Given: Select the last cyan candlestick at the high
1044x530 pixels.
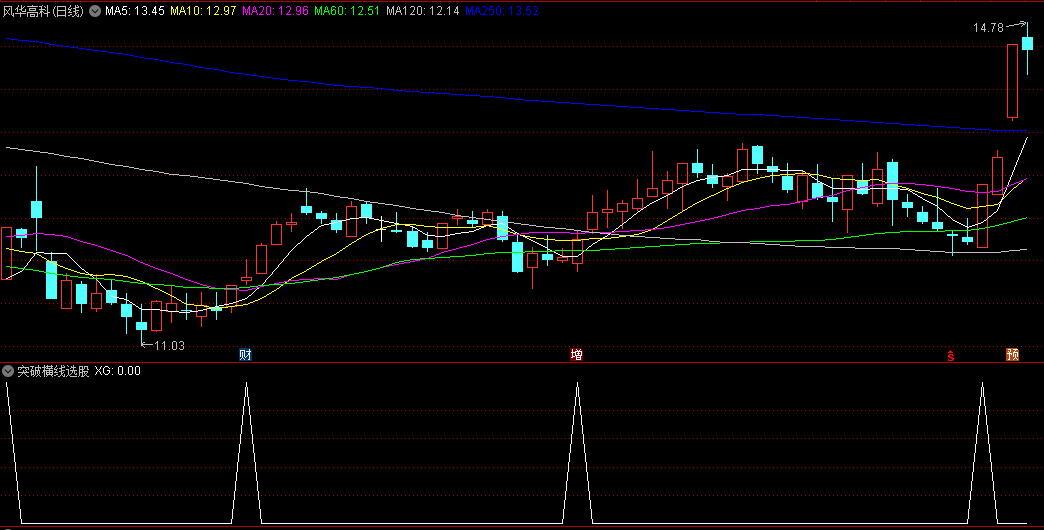Looking at the screenshot, I should pyautogui.click(x=1027, y=43).
